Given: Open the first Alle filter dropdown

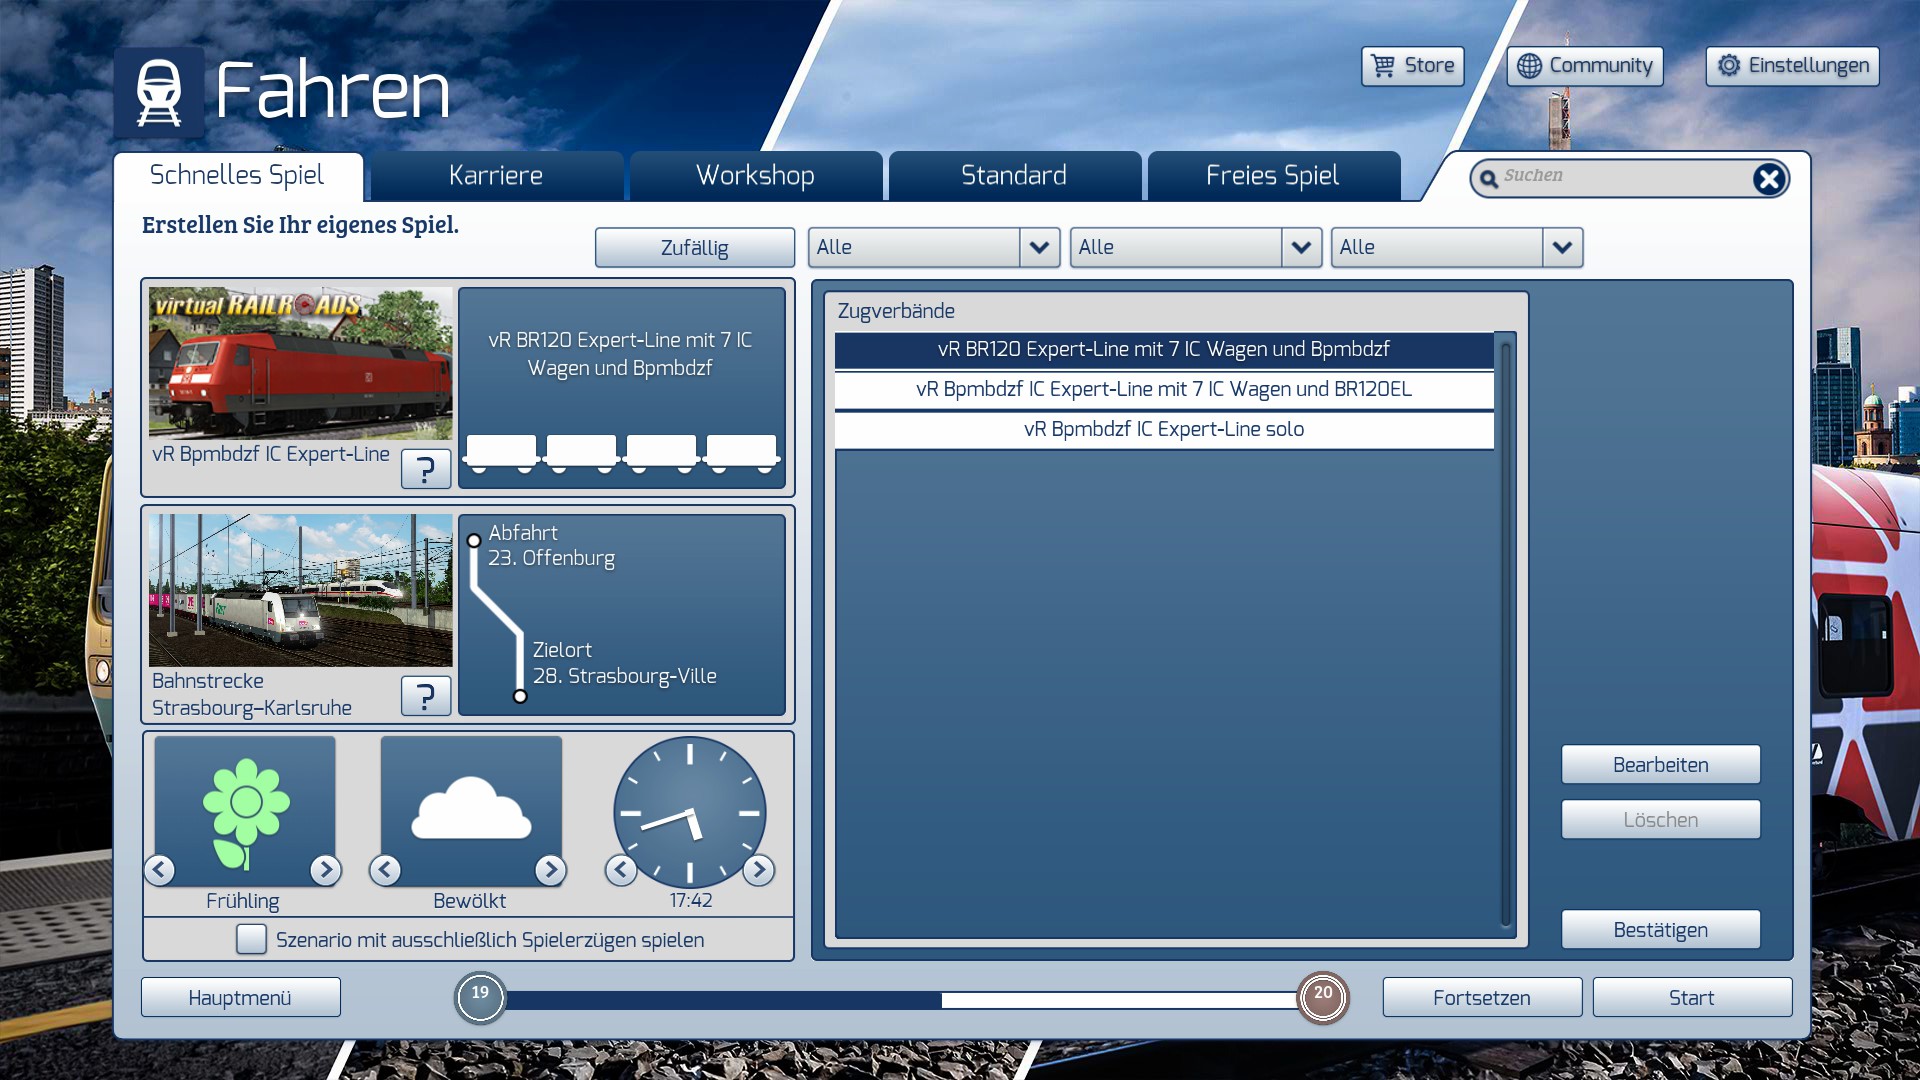Looking at the screenshot, I should click(1039, 247).
